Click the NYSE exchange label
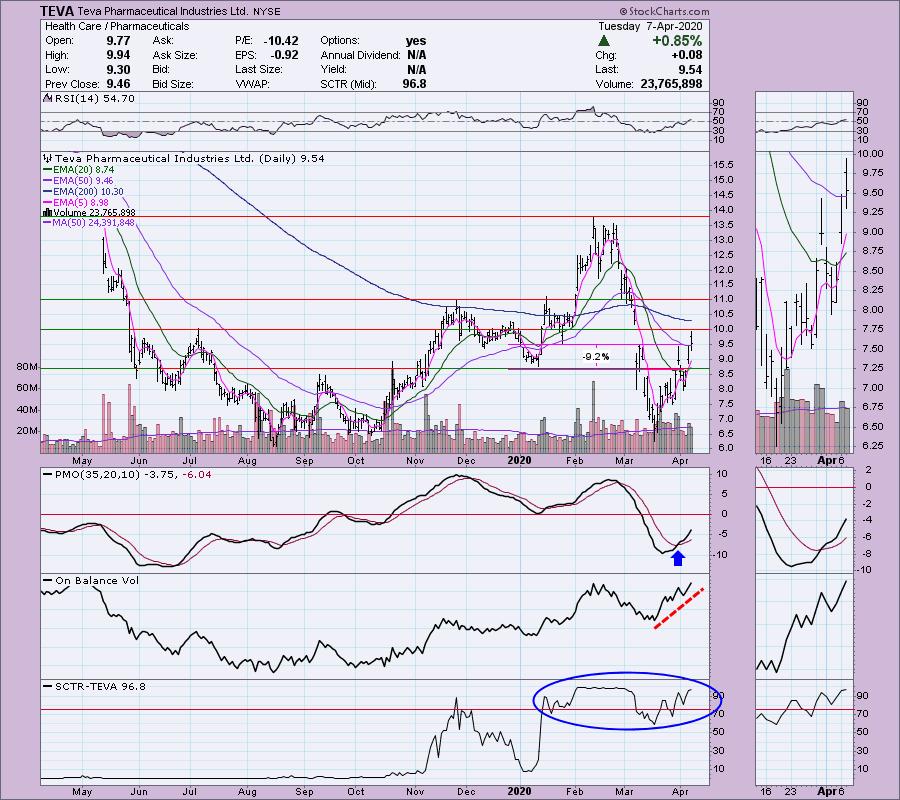The width and height of the screenshot is (900, 800). pos(266,11)
